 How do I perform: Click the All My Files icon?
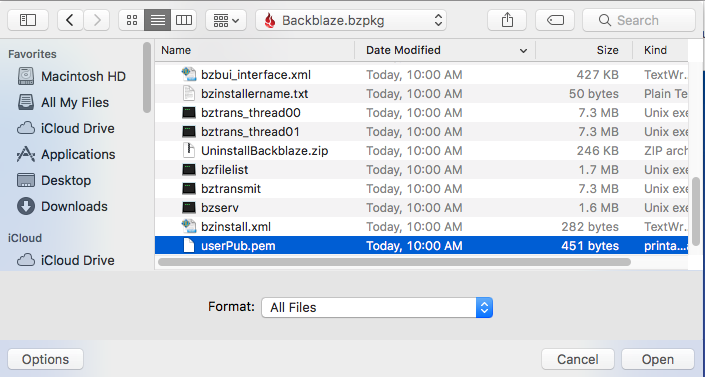26,103
